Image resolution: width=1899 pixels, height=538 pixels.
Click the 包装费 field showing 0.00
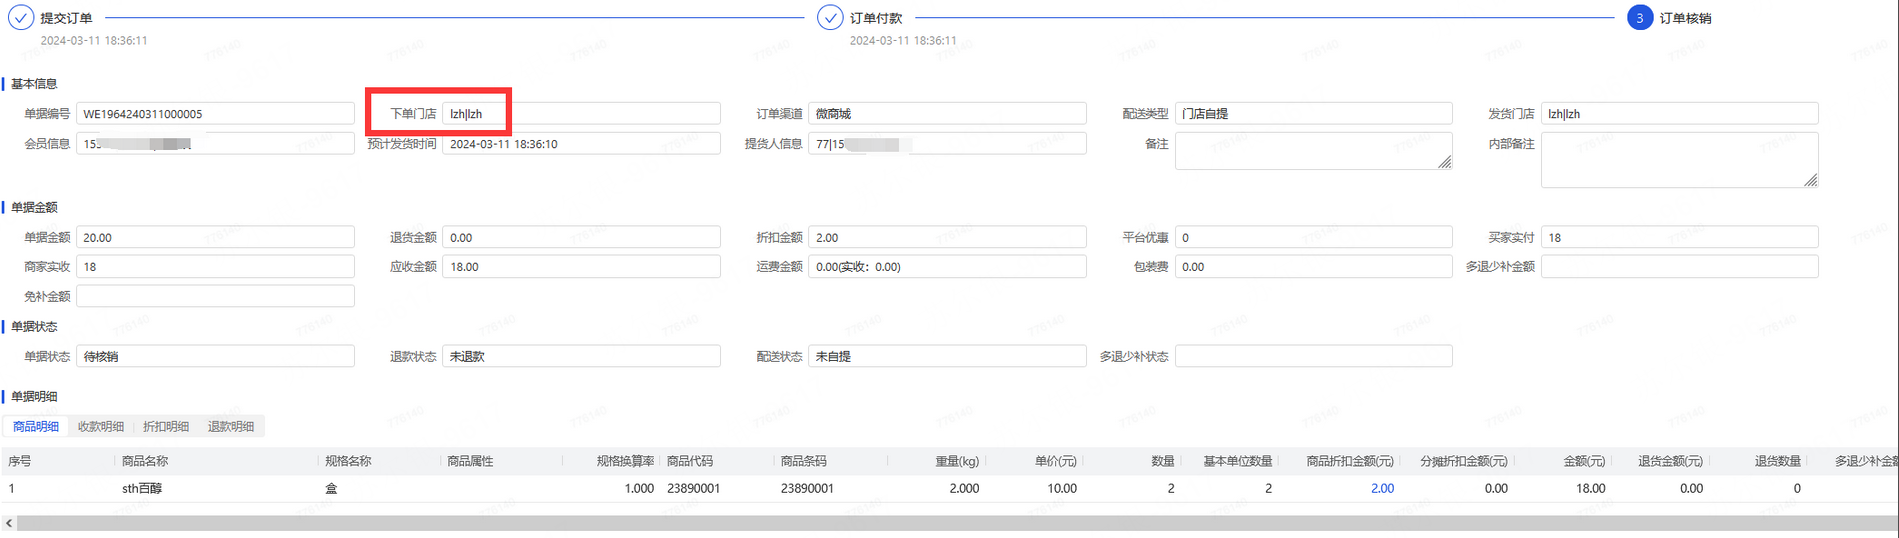tap(1313, 267)
